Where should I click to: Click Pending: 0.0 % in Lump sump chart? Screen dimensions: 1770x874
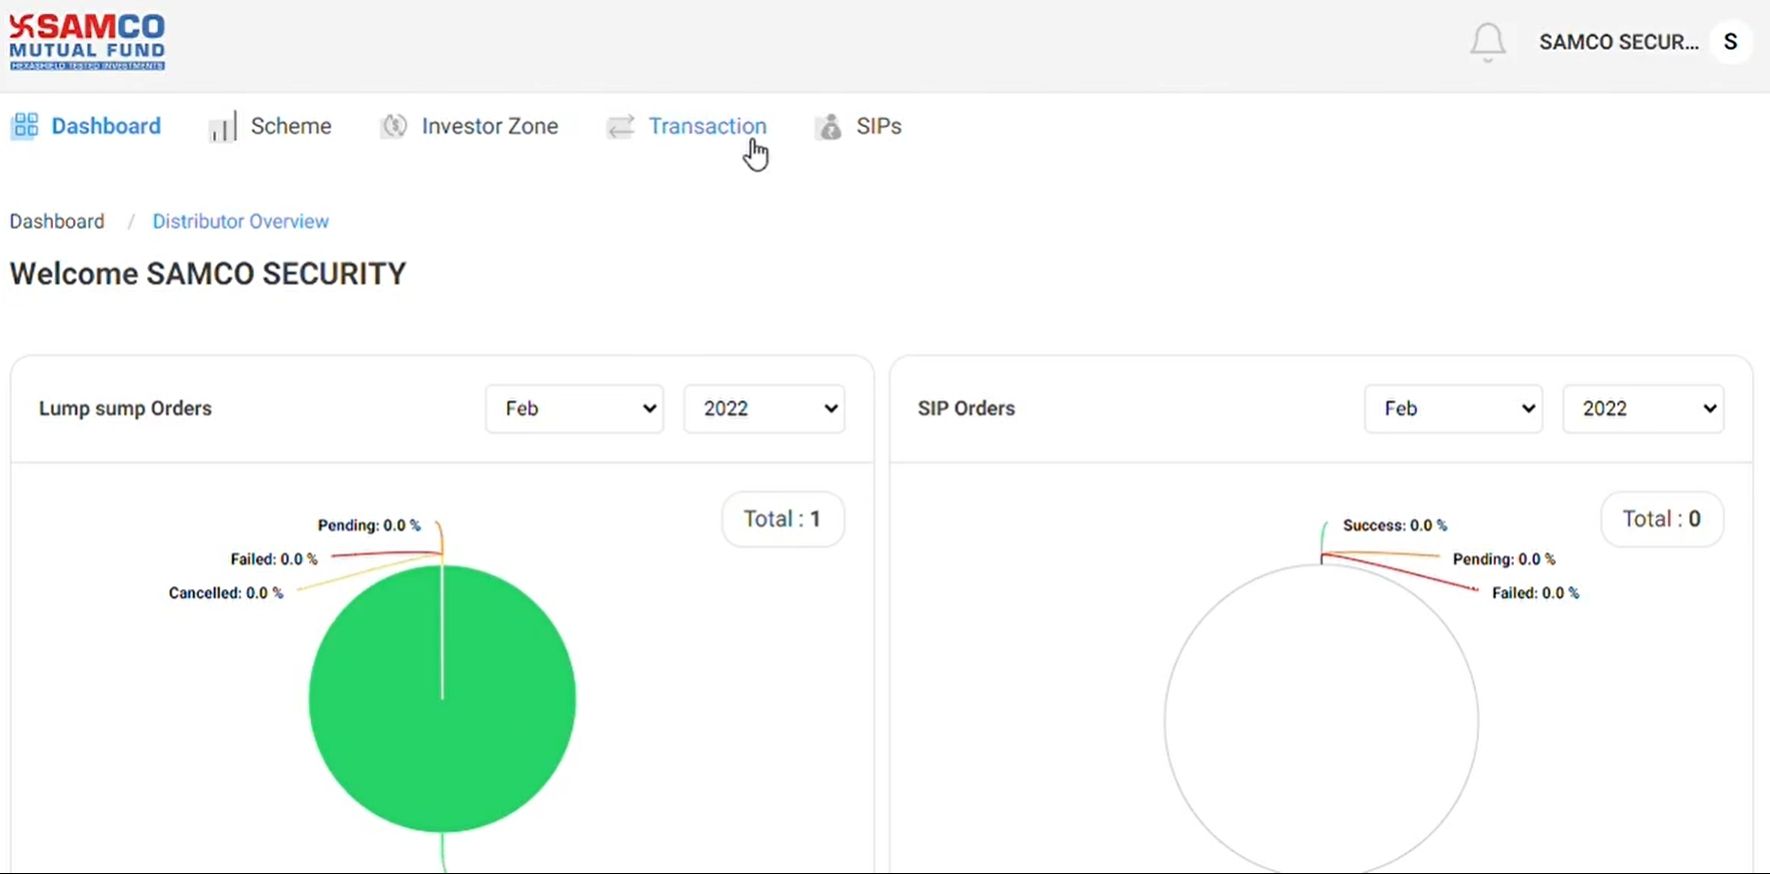pos(369,525)
